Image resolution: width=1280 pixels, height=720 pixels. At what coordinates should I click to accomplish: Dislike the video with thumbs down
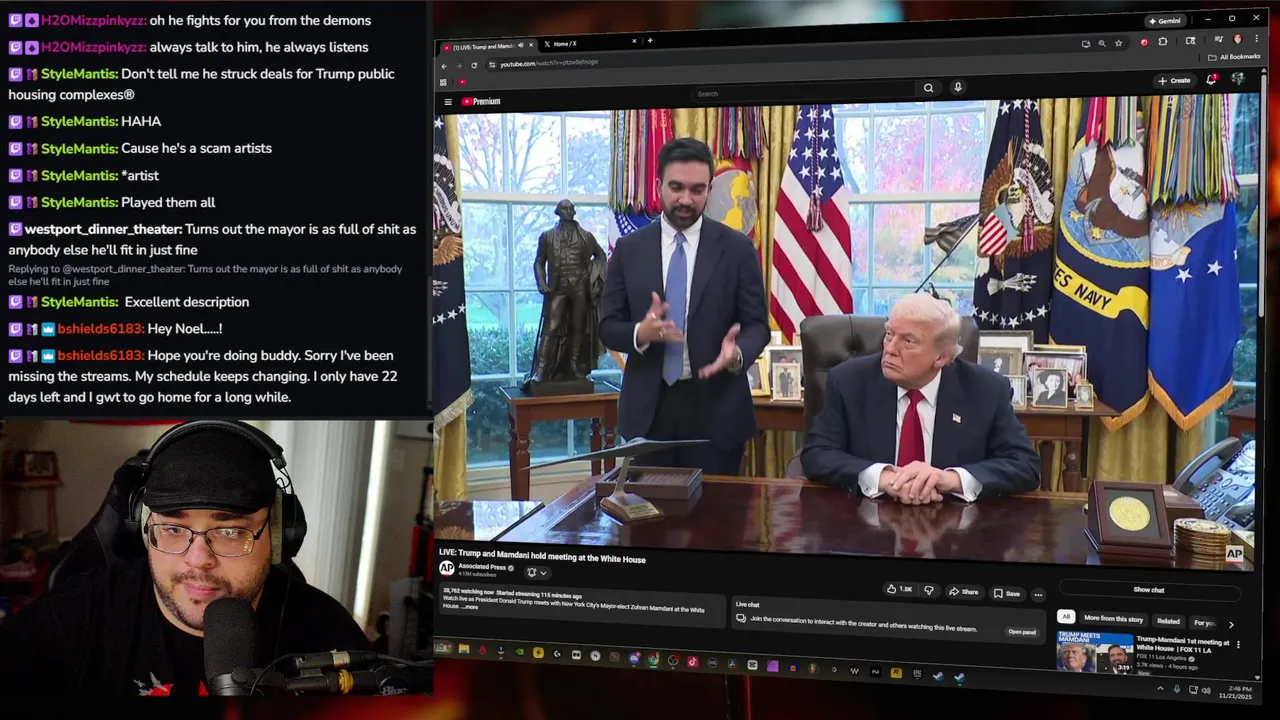[x=928, y=591]
